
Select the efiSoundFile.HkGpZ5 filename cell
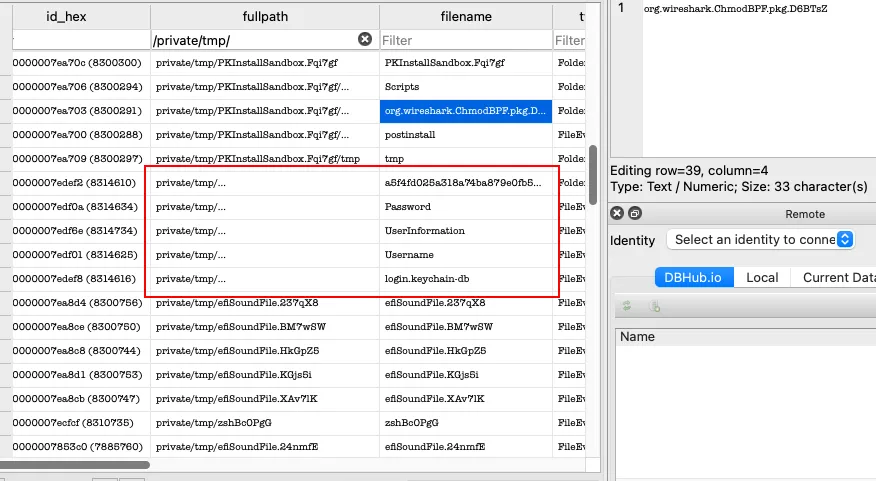(x=466, y=351)
